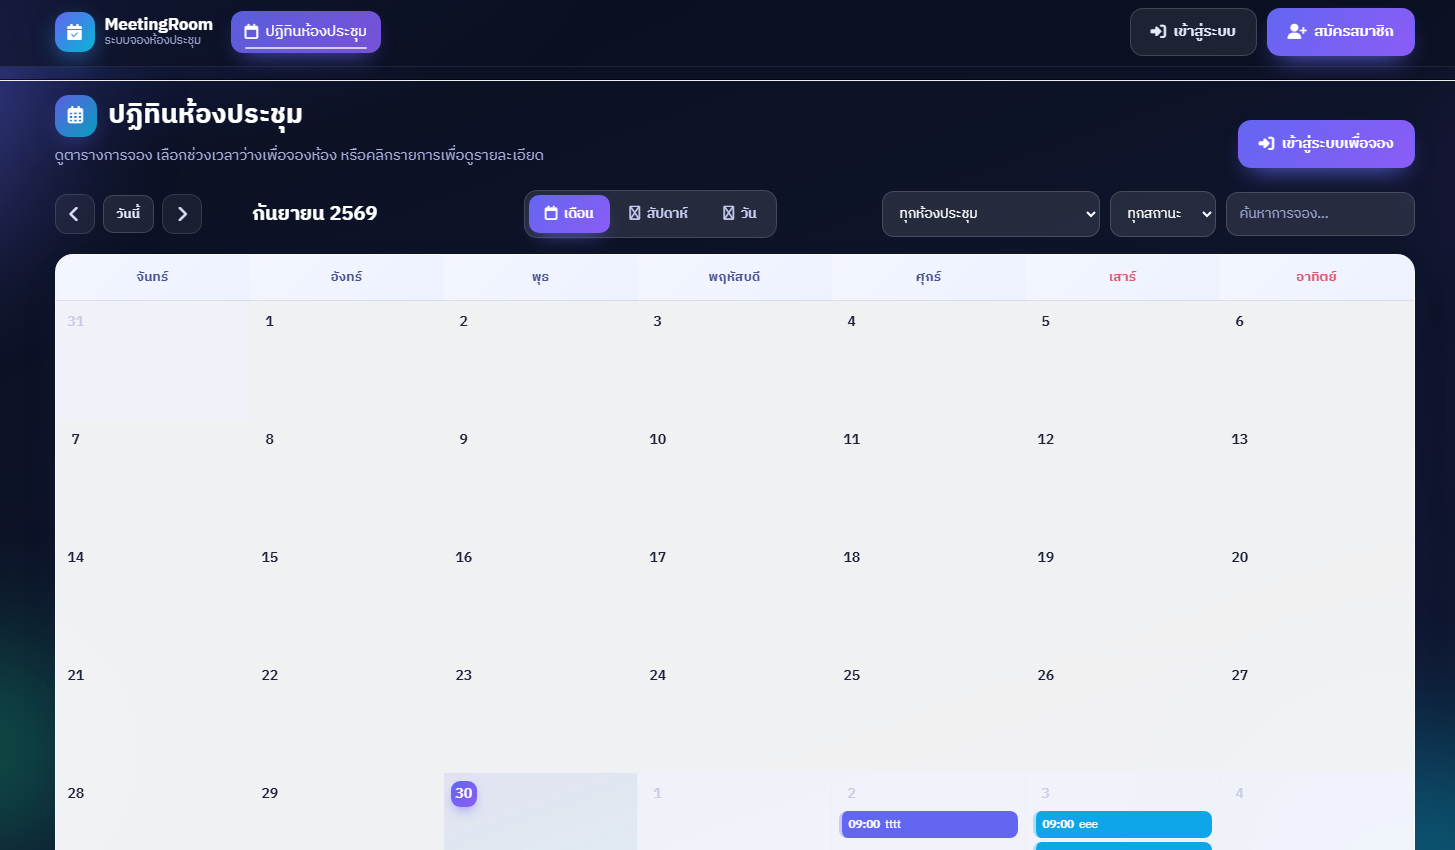Image resolution: width=1455 pixels, height=850 pixels.
Task: Open the ทุกสถานะ status dropdown
Action: click(1163, 214)
